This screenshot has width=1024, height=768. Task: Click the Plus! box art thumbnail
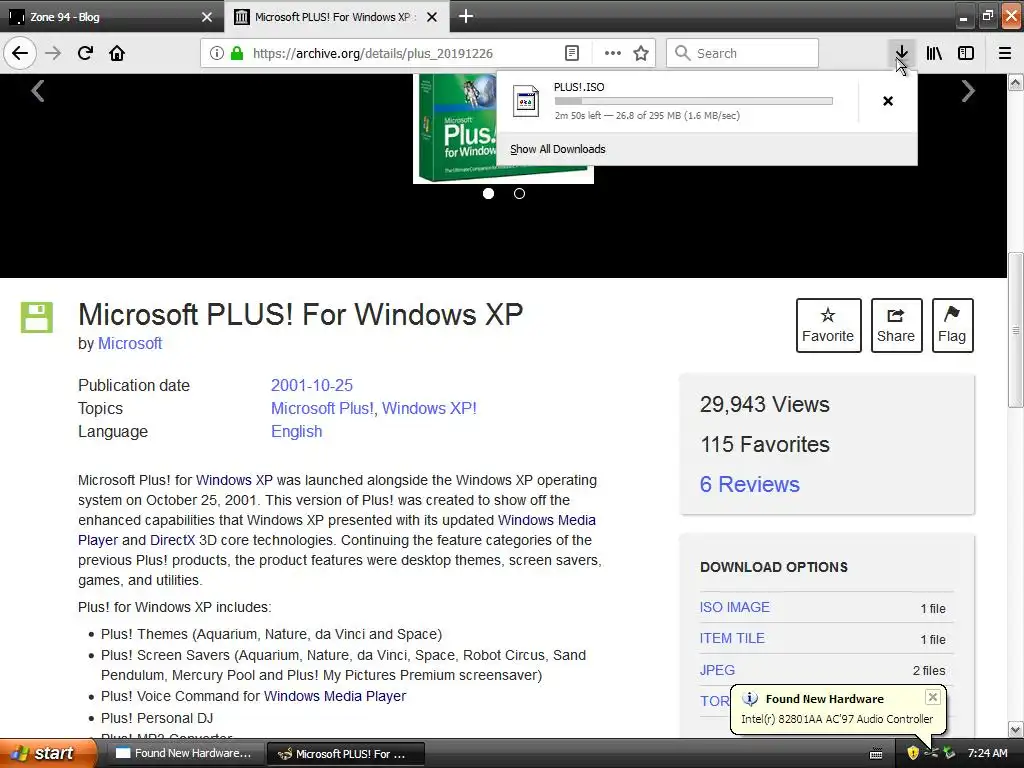[x=455, y=128]
